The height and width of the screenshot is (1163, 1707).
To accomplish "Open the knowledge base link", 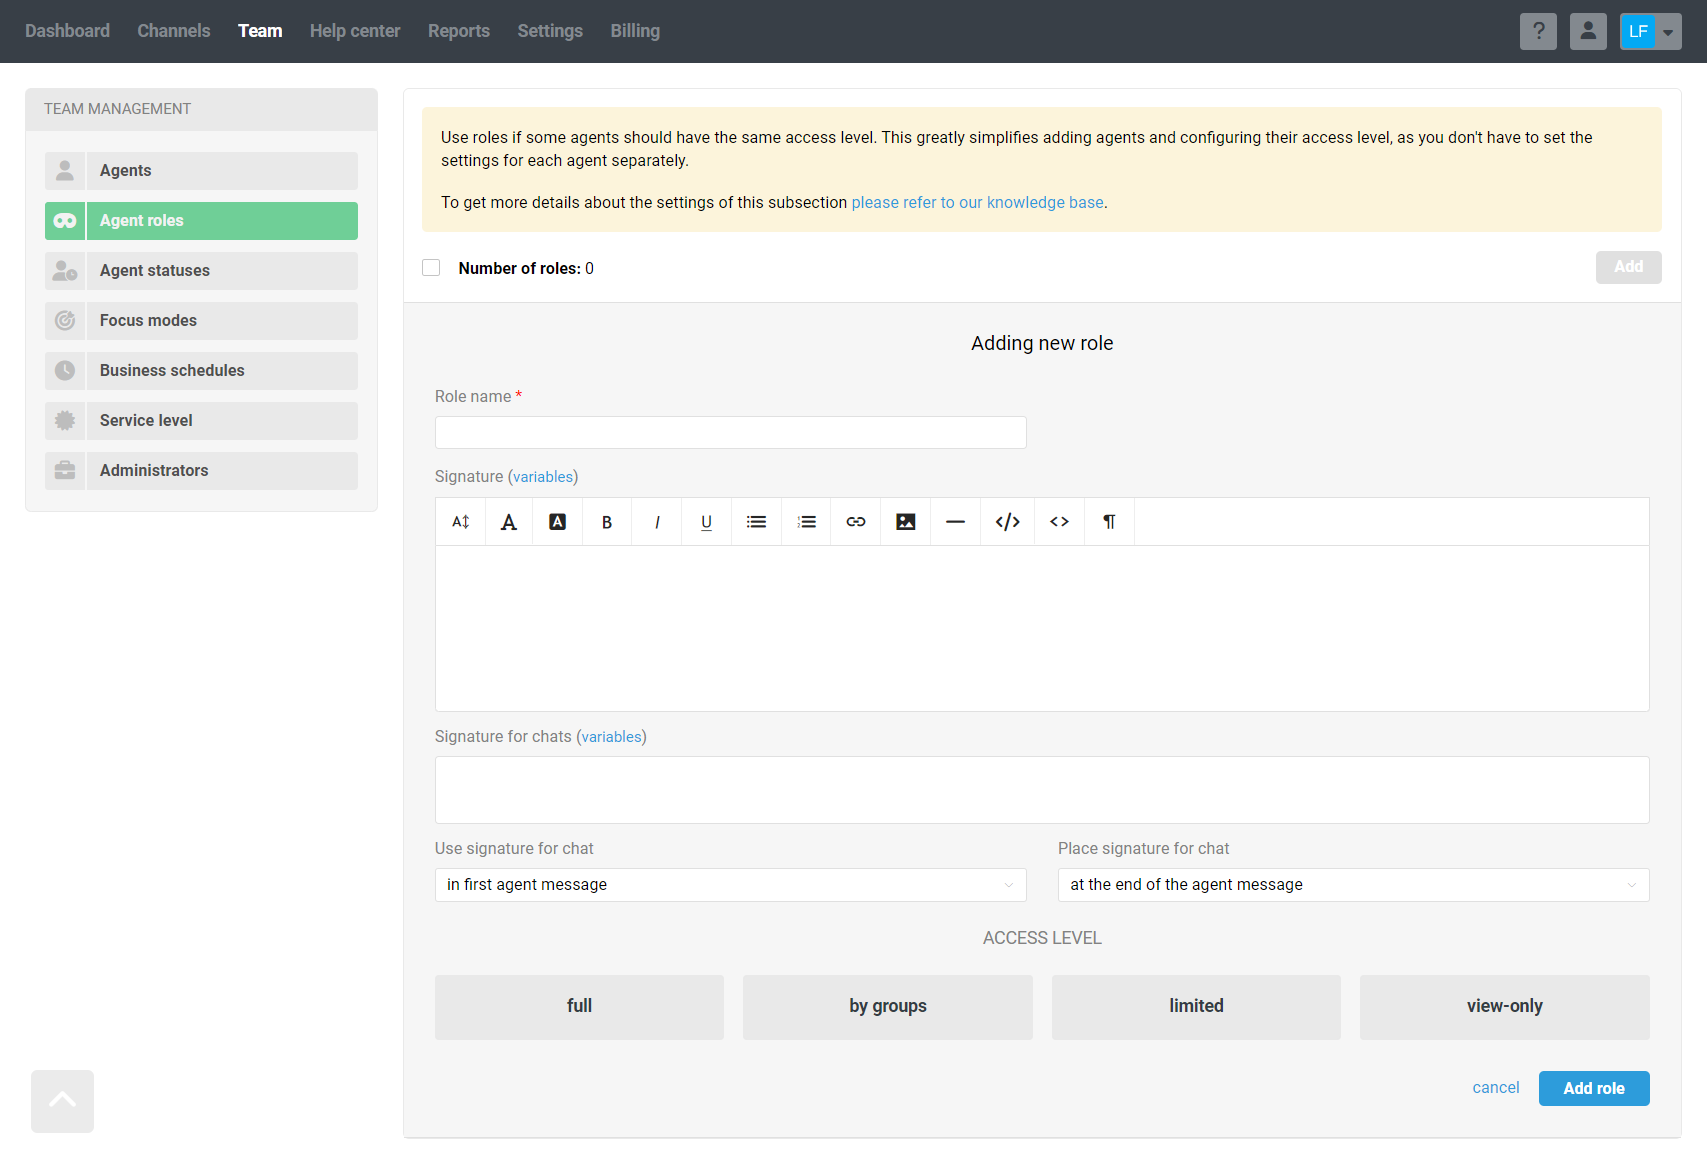I will (x=978, y=203).
